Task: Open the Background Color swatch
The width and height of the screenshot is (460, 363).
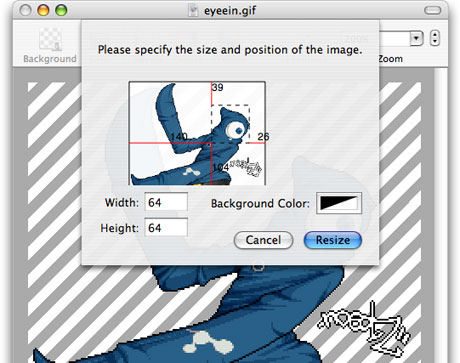Action: coord(339,203)
